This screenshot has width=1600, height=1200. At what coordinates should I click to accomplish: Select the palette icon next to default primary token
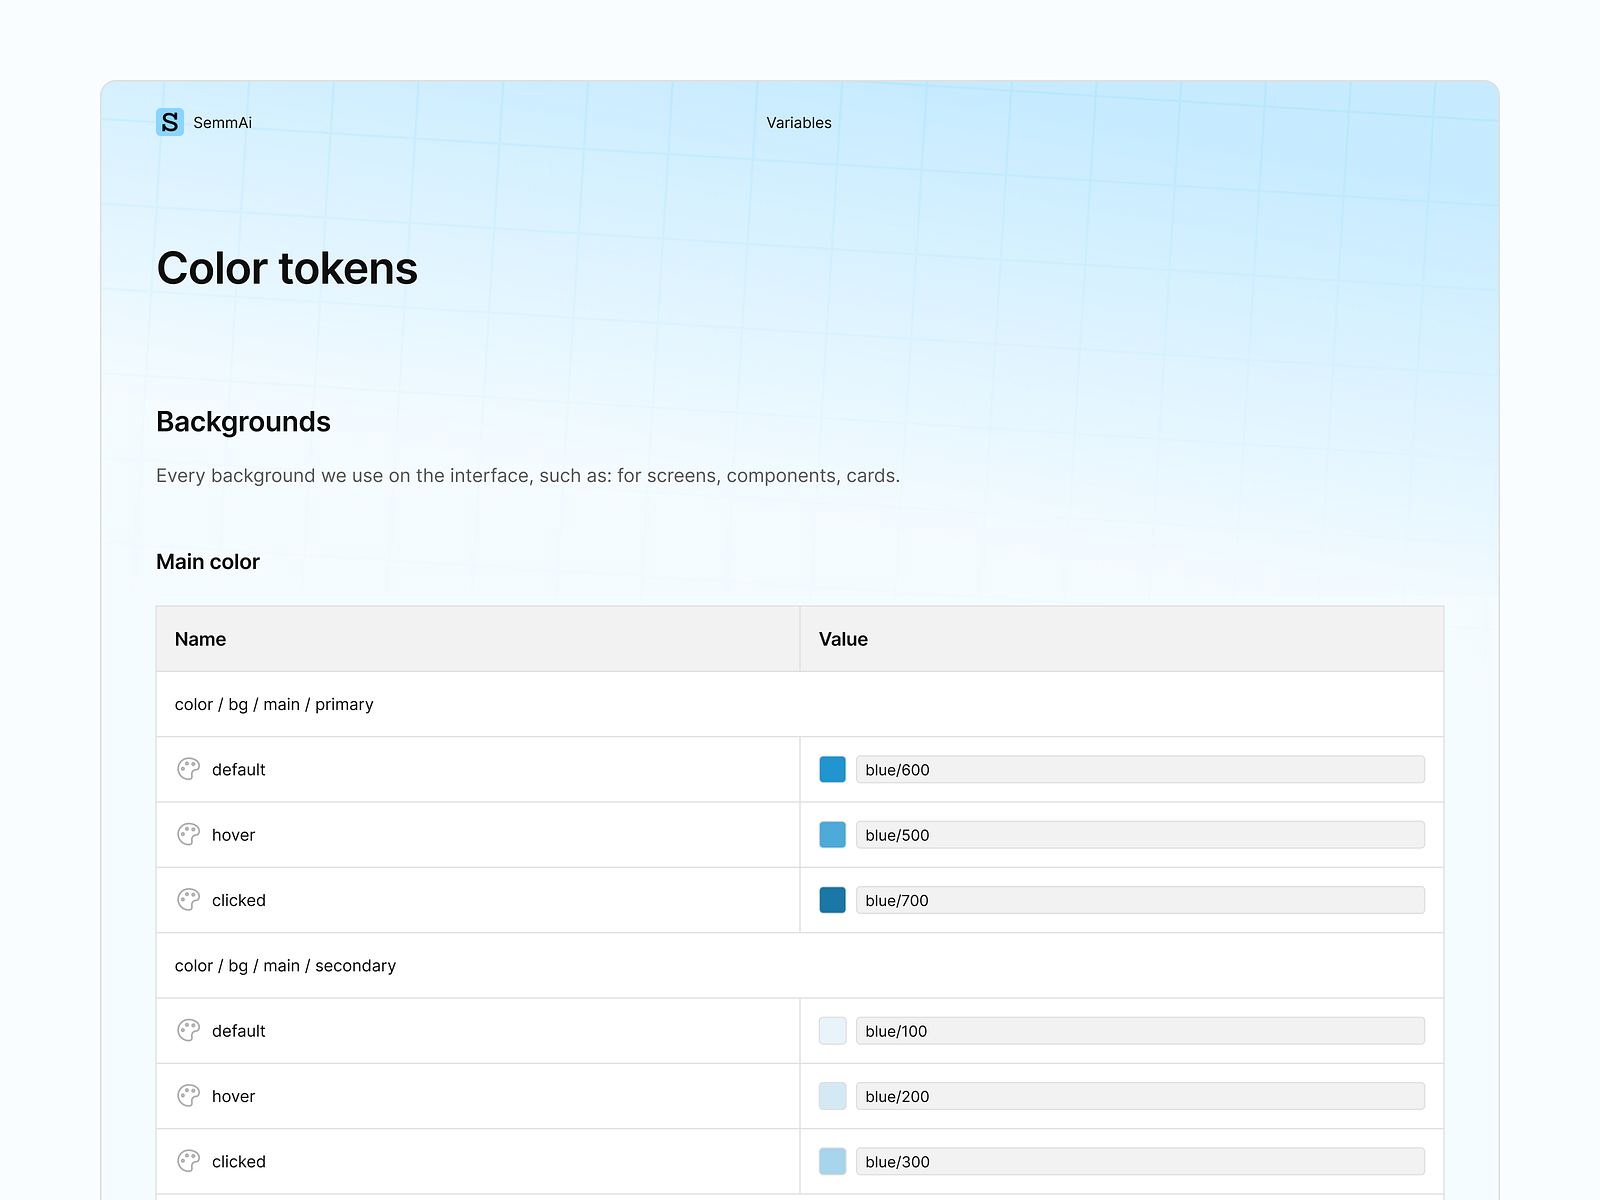click(x=188, y=769)
